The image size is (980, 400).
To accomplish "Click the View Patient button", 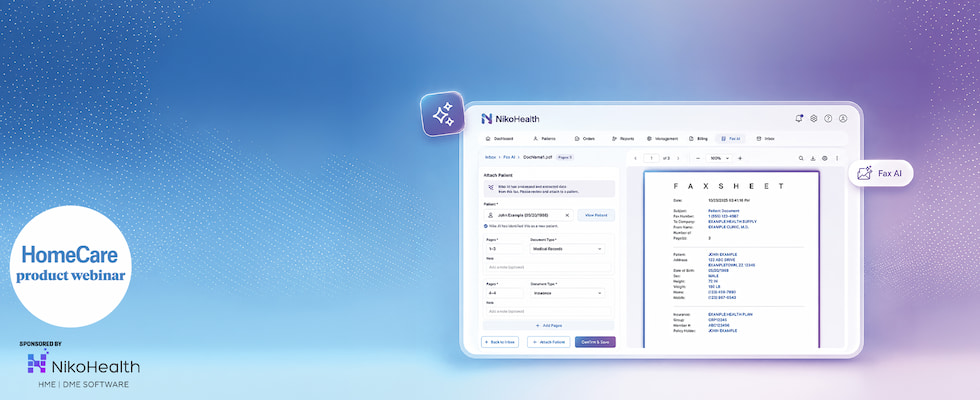I will pos(596,215).
